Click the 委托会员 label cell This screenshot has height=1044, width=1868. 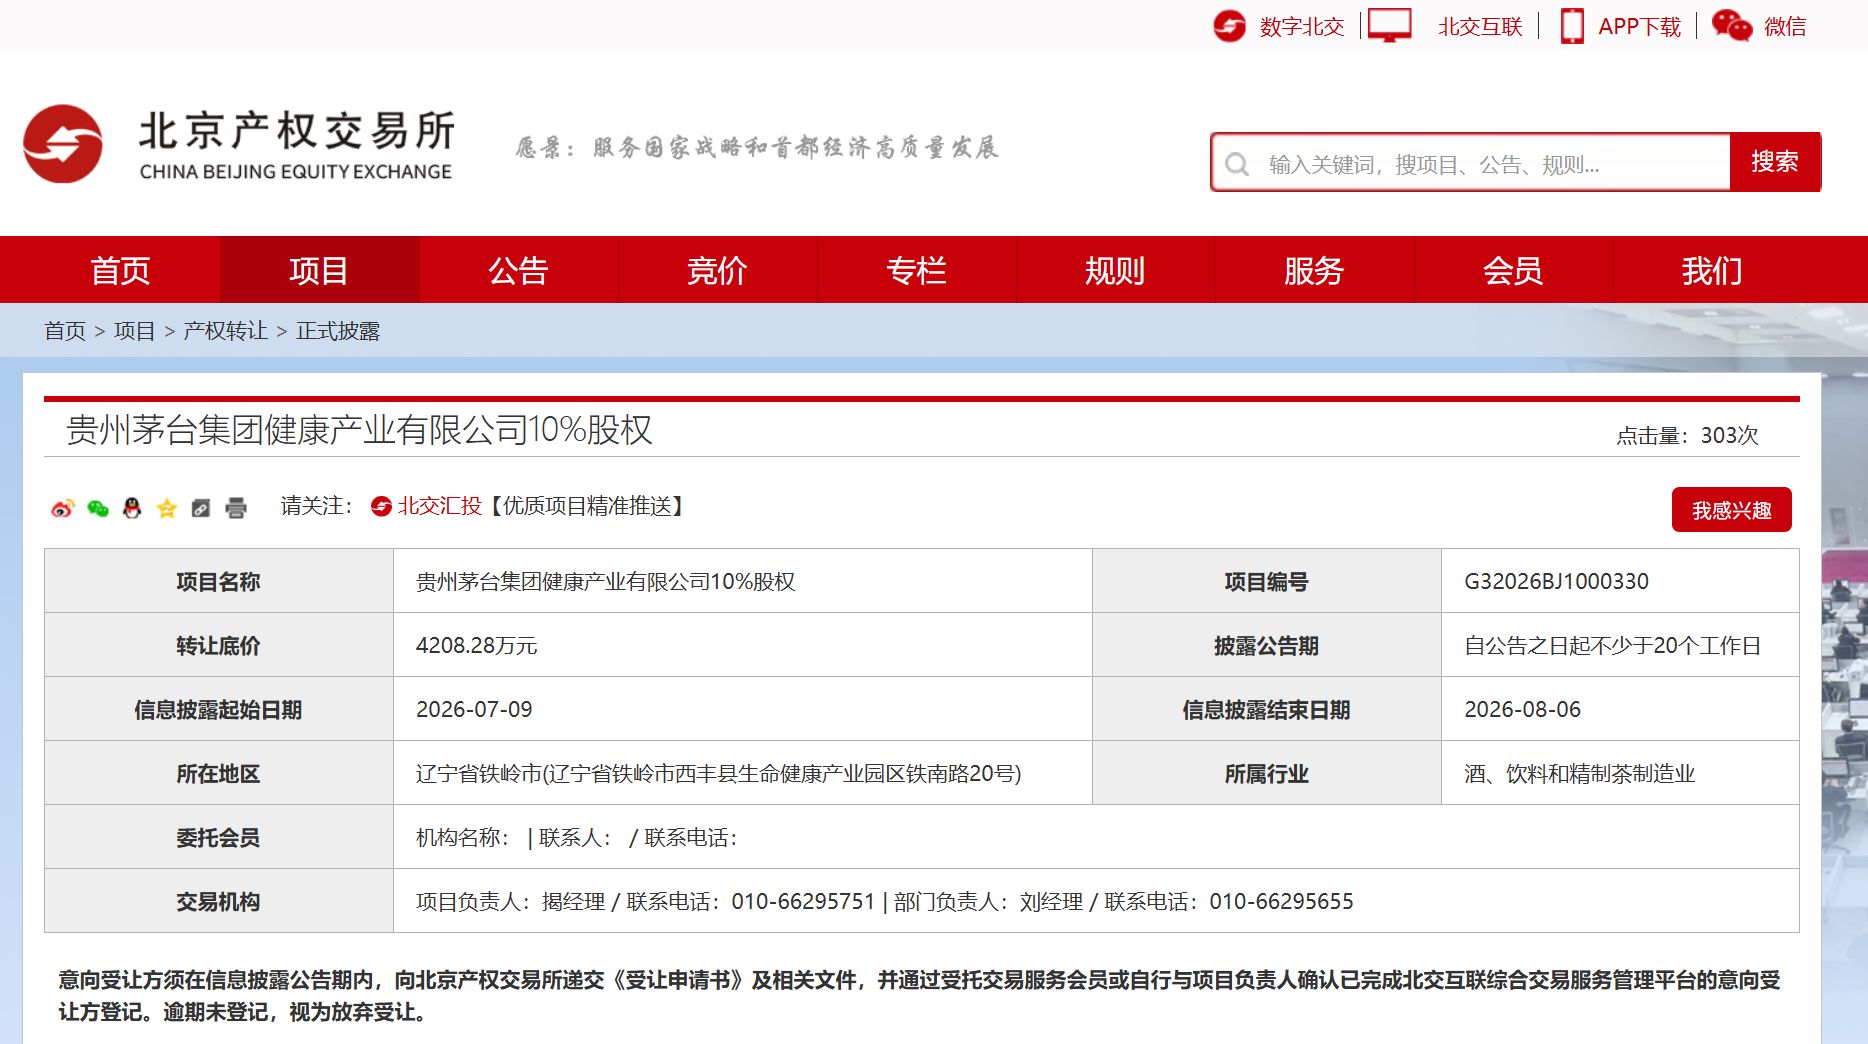[x=218, y=837]
